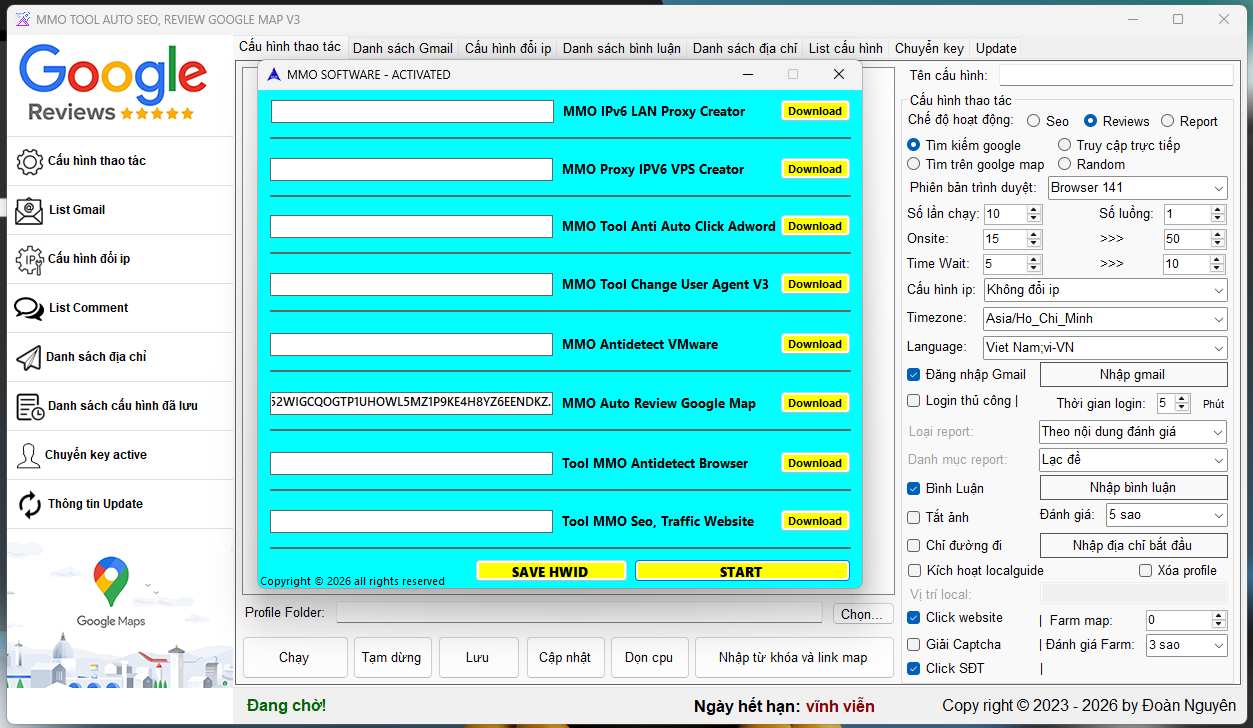This screenshot has width=1253, height=728.
Task: Click the SAVE HWID button
Action: tap(551, 571)
